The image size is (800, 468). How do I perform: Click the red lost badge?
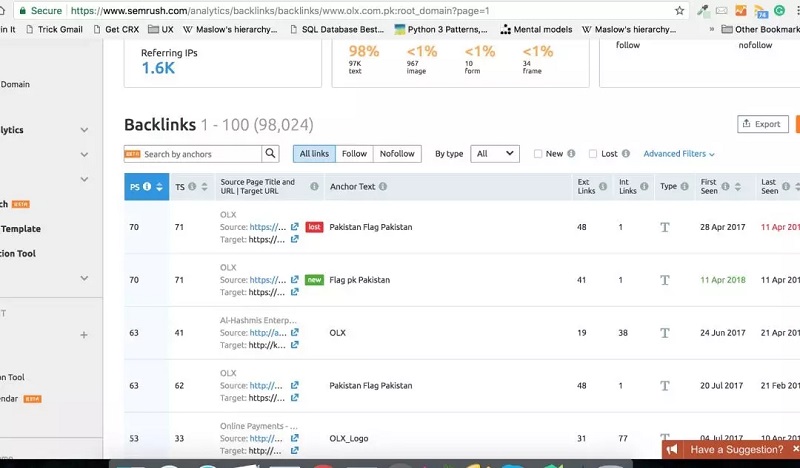[314, 227]
